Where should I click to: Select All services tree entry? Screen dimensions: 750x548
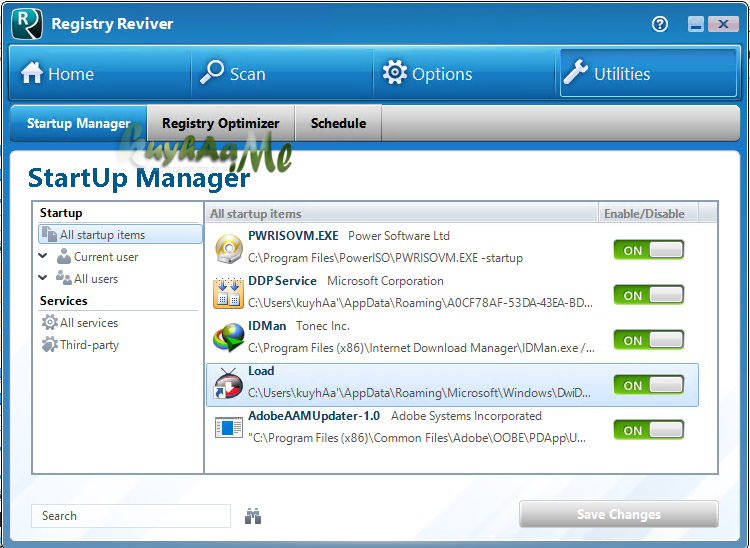point(88,323)
